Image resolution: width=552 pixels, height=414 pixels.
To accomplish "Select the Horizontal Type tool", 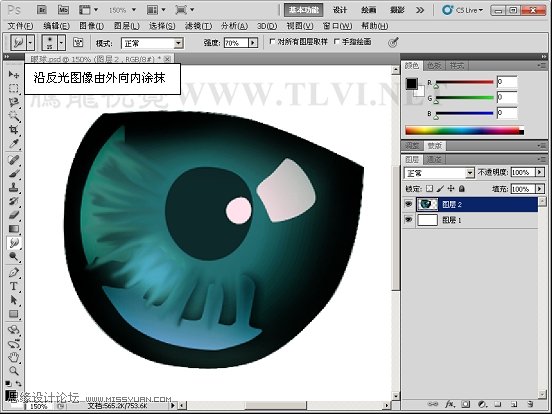I will click(x=14, y=286).
